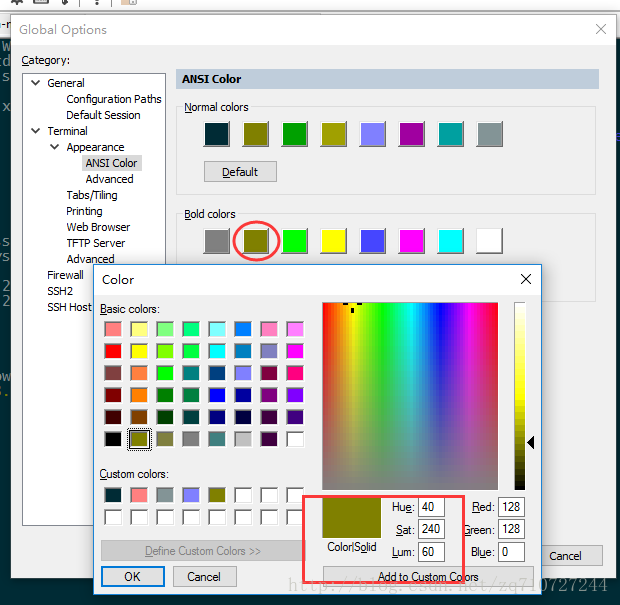Click the Blue value field
Viewport: 620px width, 605px height.
511,552
